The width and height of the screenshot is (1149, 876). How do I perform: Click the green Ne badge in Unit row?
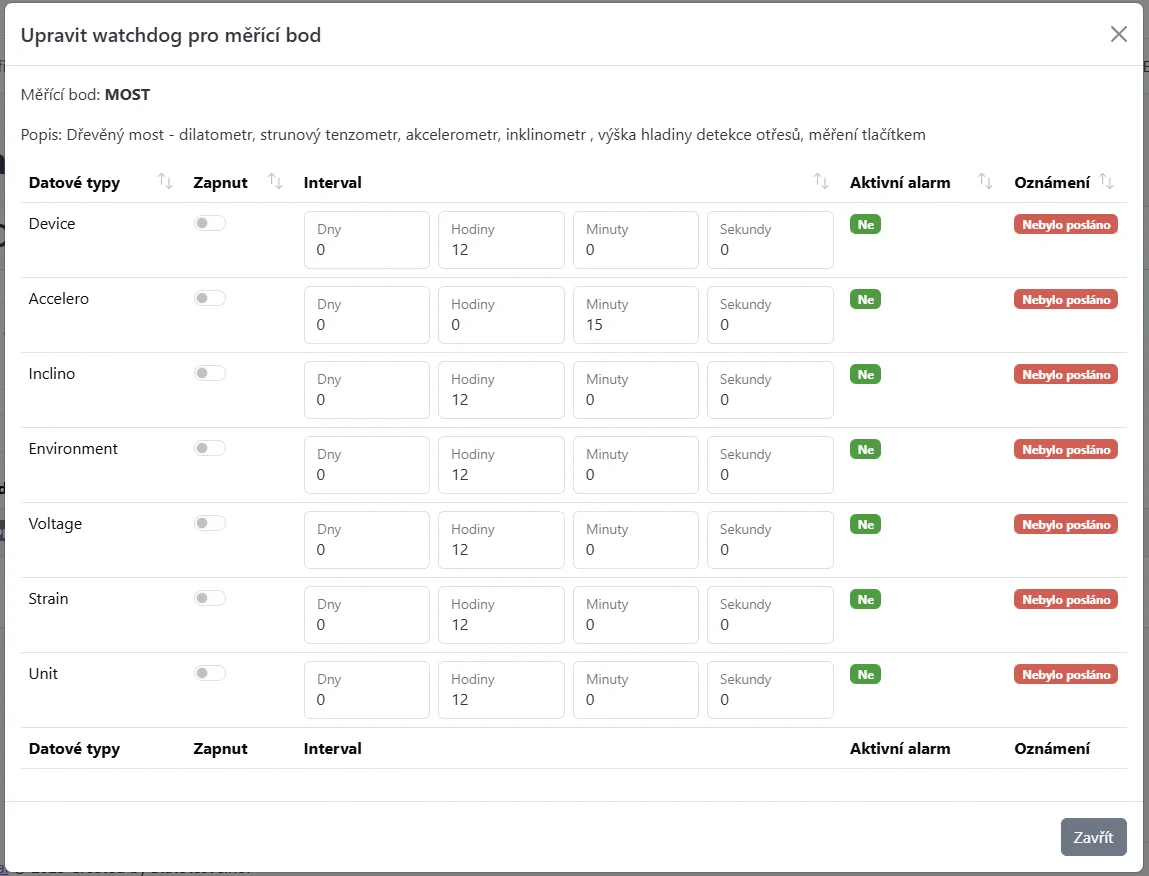pyautogui.click(x=865, y=675)
